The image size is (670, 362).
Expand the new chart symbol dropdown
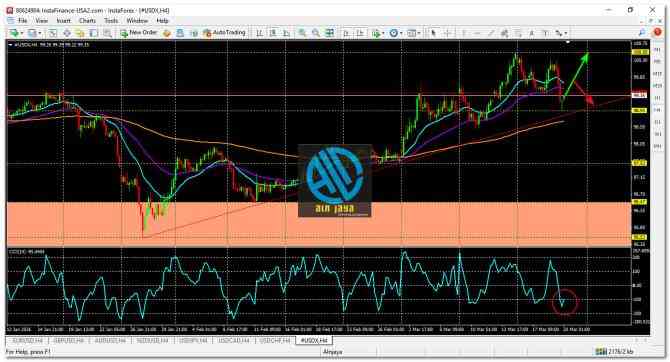[x=21, y=33]
